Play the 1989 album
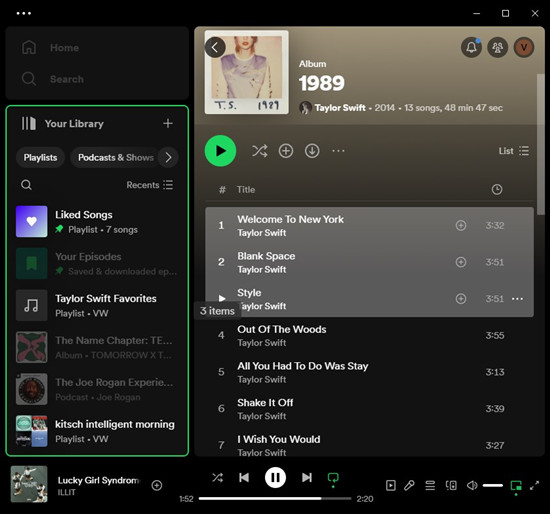 (x=220, y=151)
